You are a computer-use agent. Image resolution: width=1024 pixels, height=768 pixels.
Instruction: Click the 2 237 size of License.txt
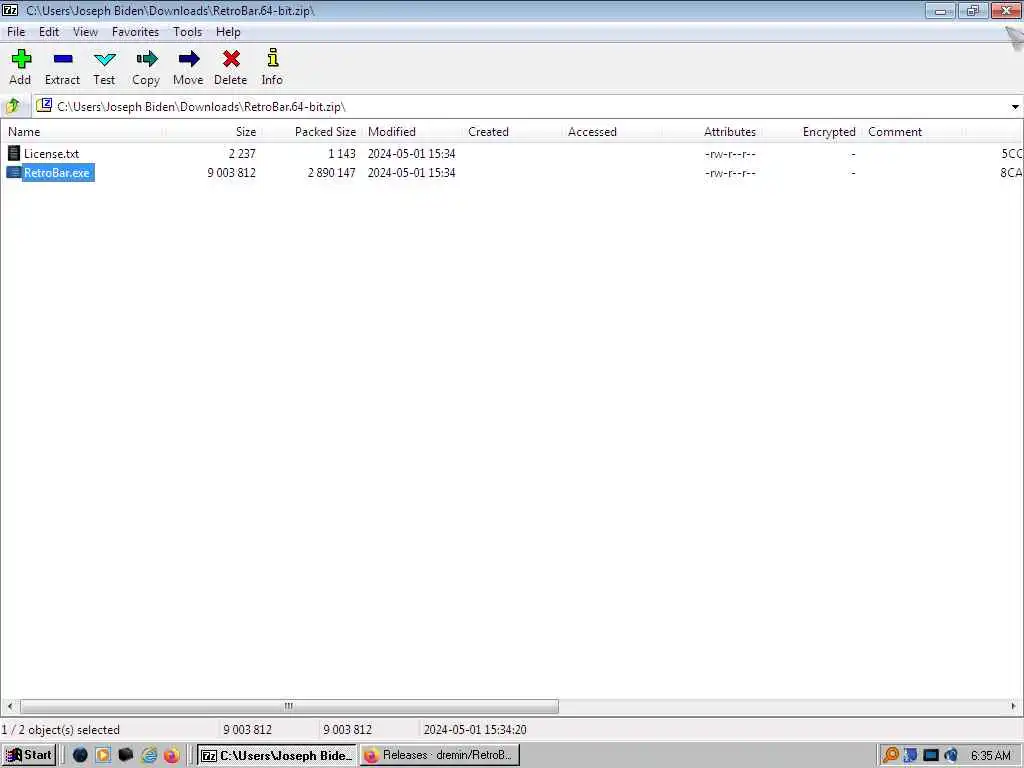click(242, 153)
